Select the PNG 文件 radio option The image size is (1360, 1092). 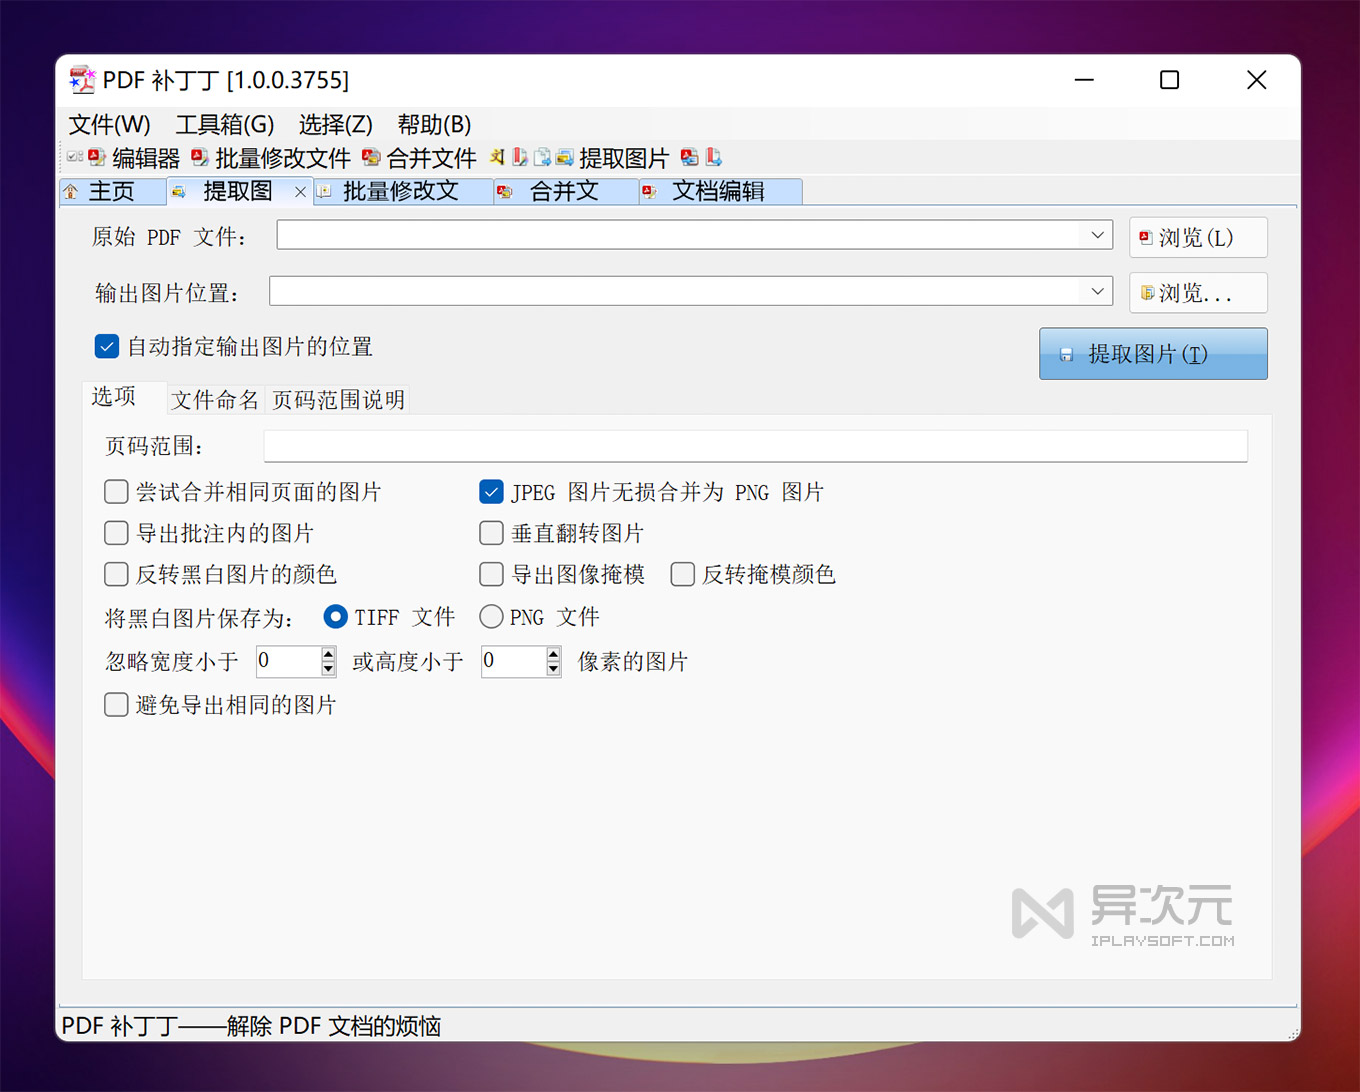(x=491, y=617)
